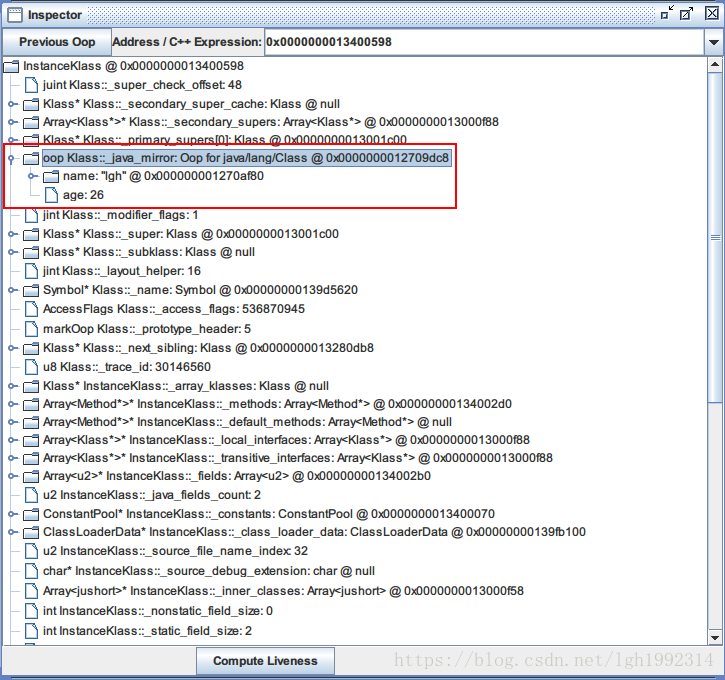Expand the _class_loader_data node
Image resolution: width=725 pixels, height=680 pixels.
(x=12, y=532)
